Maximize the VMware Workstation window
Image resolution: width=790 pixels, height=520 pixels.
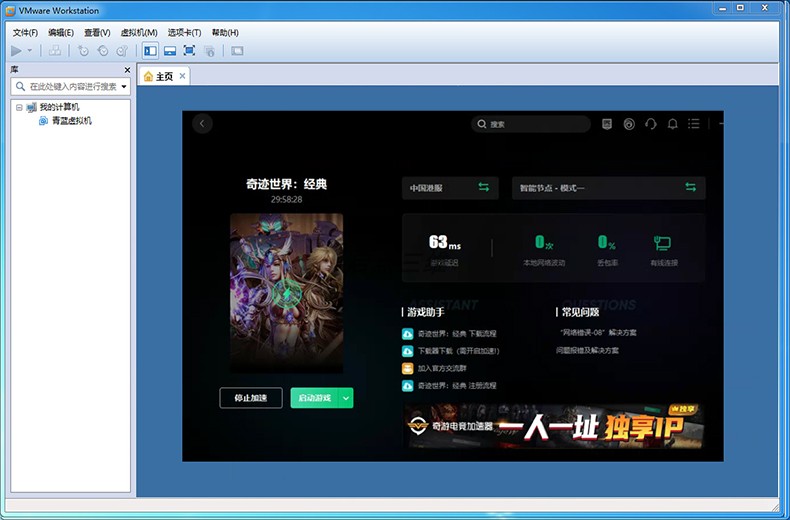(740, 8)
